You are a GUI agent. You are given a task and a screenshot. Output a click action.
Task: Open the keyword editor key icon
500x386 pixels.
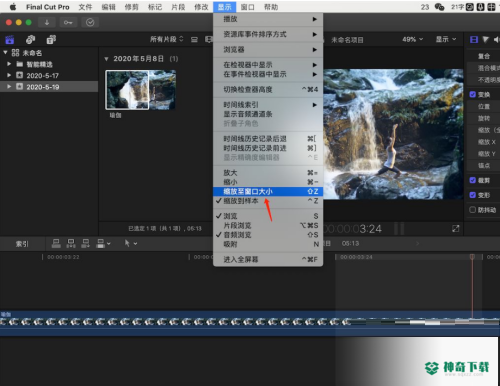click(x=68, y=22)
